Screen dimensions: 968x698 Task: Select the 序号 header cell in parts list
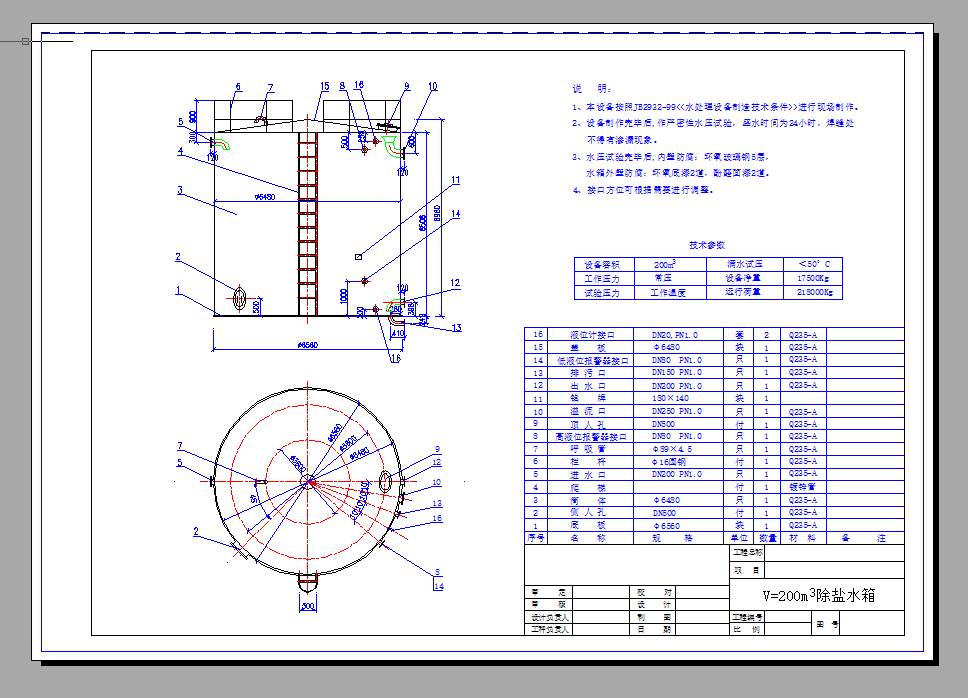pos(536,538)
